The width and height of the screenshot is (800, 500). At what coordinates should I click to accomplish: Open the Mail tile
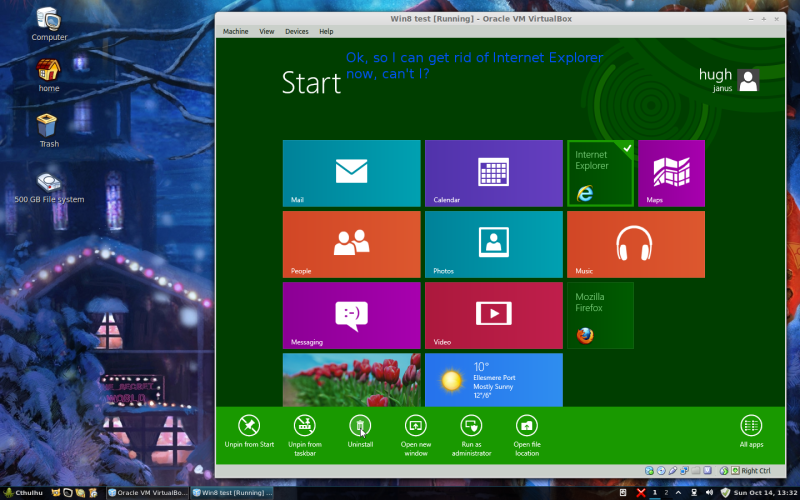pos(352,173)
